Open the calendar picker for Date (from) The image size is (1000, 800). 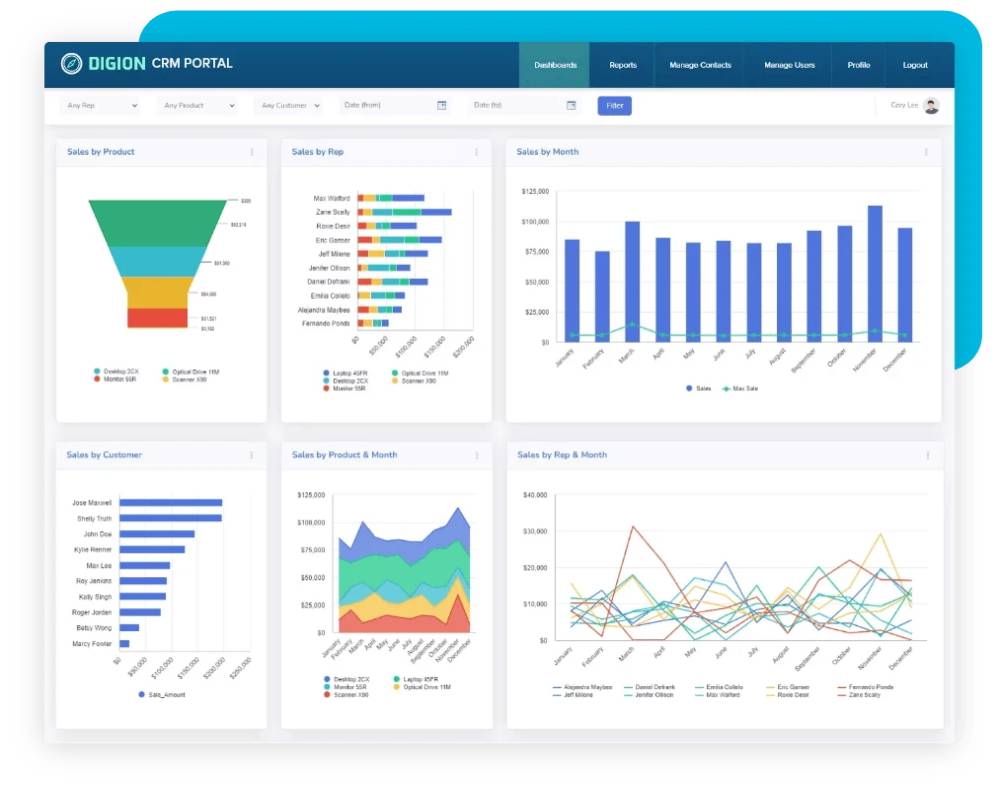click(x=441, y=105)
